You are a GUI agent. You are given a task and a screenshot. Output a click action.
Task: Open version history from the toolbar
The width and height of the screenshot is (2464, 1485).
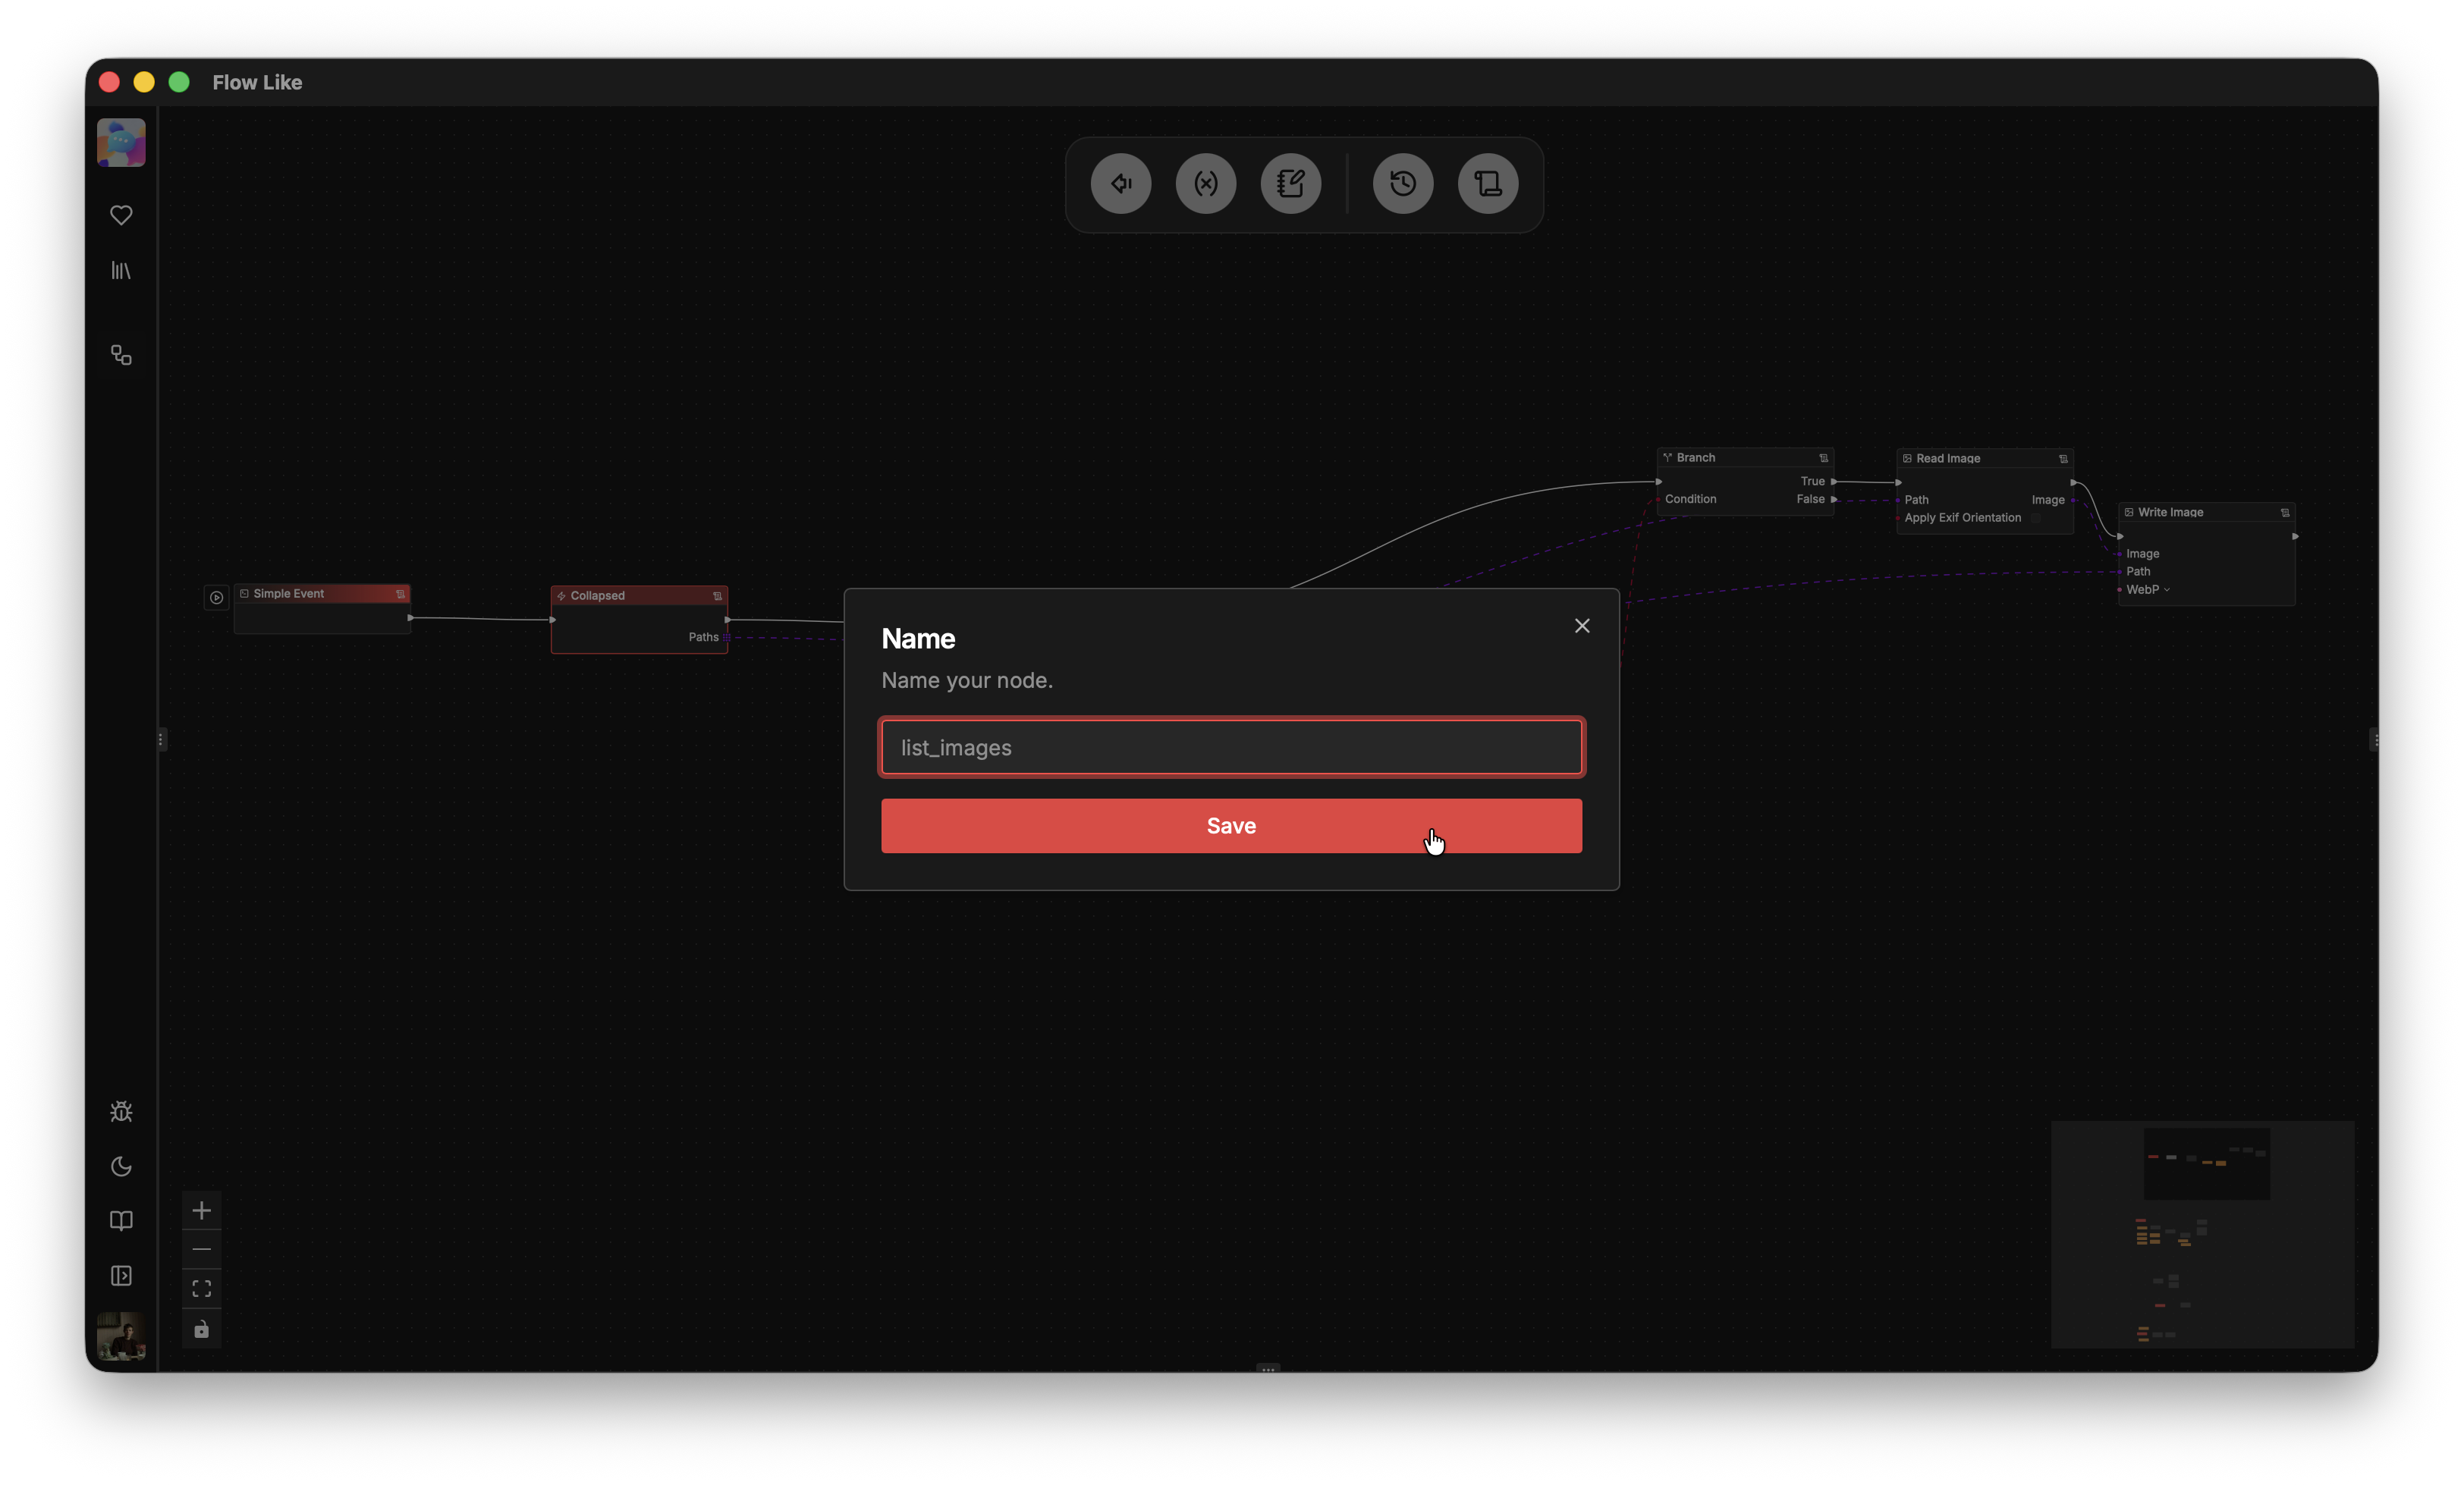click(x=1402, y=183)
